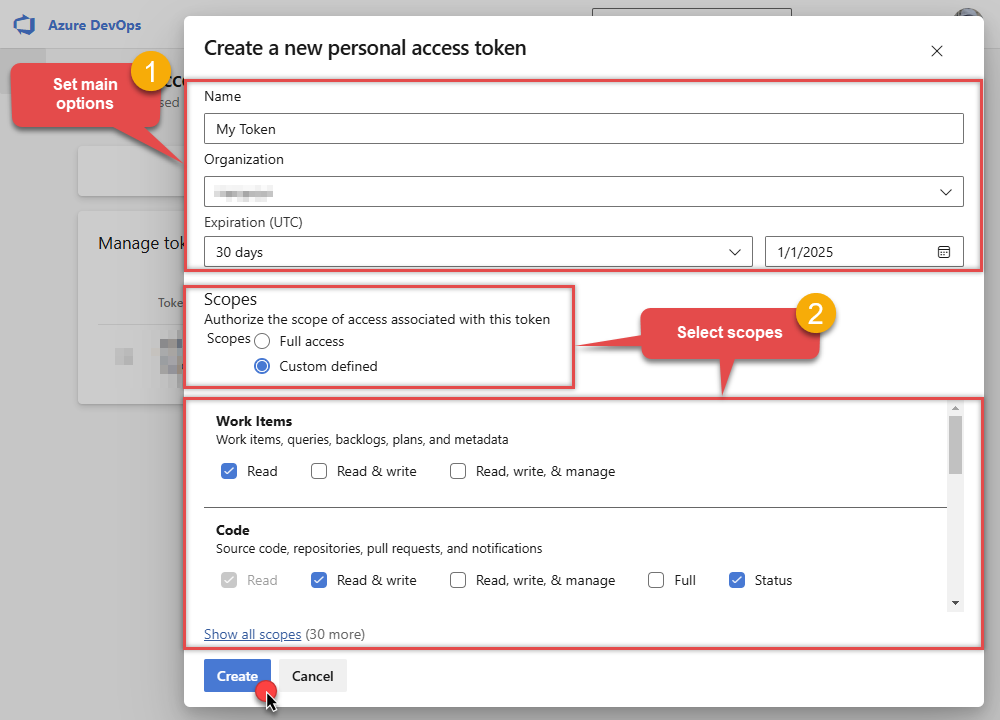This screenshot has width=1000, height=720.
Task: Click the scopes list scrollbar thumb
Action: pyautogui.click(x=955, y=445)
